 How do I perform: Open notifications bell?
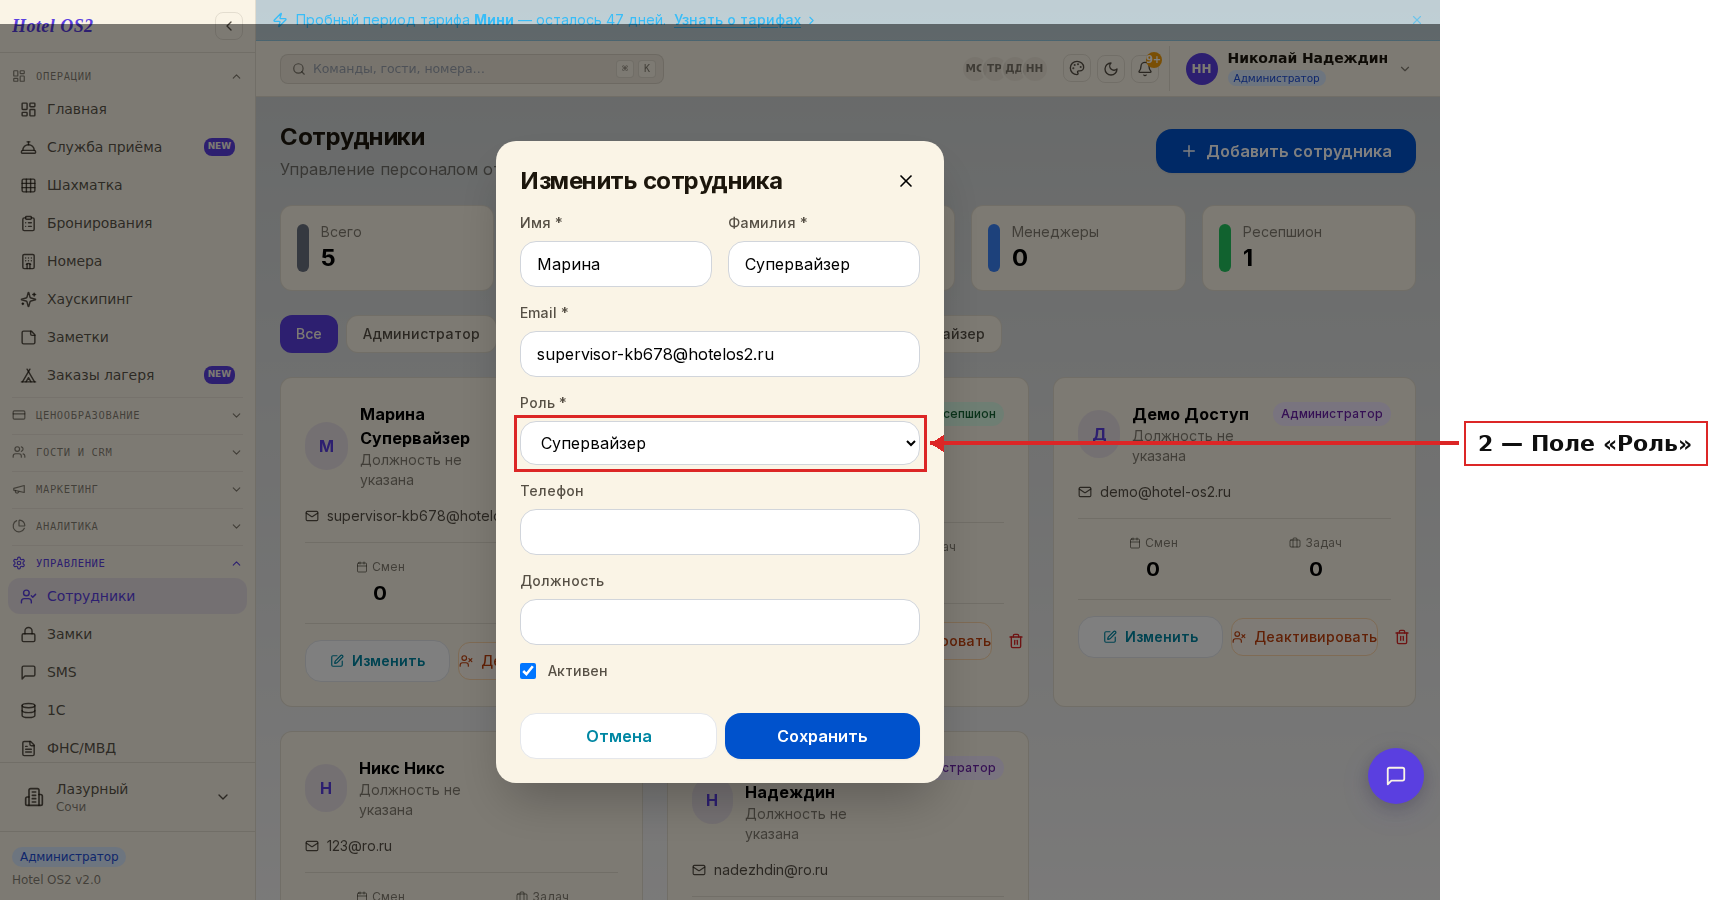coord(1145,68)
